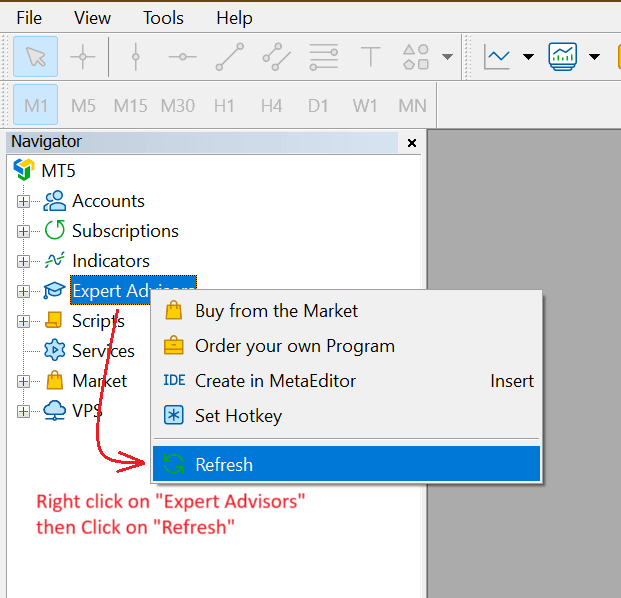This screenshot has width=621, height=598.
Task: Expand the Market tree node
Action: point(23,381)
